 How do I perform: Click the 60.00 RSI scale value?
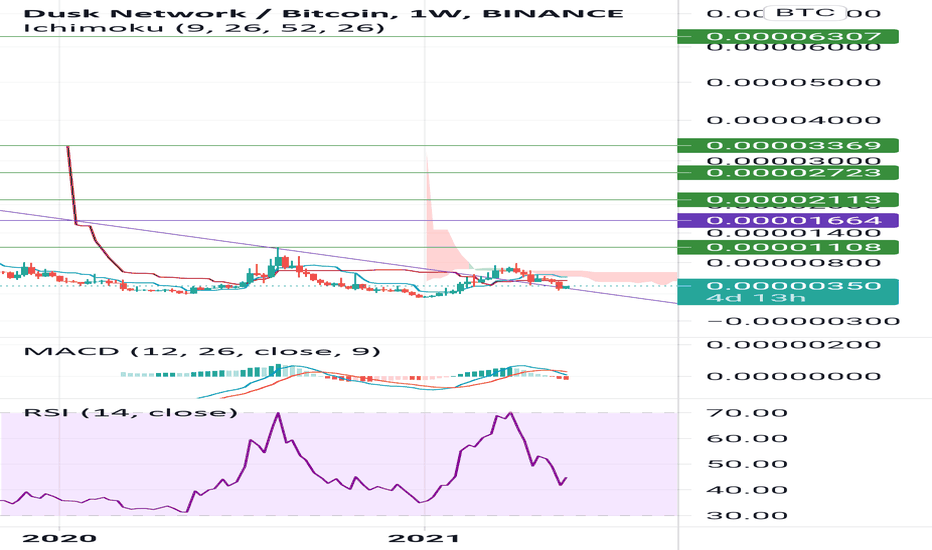pyautogui.click(x=748, y=438)
